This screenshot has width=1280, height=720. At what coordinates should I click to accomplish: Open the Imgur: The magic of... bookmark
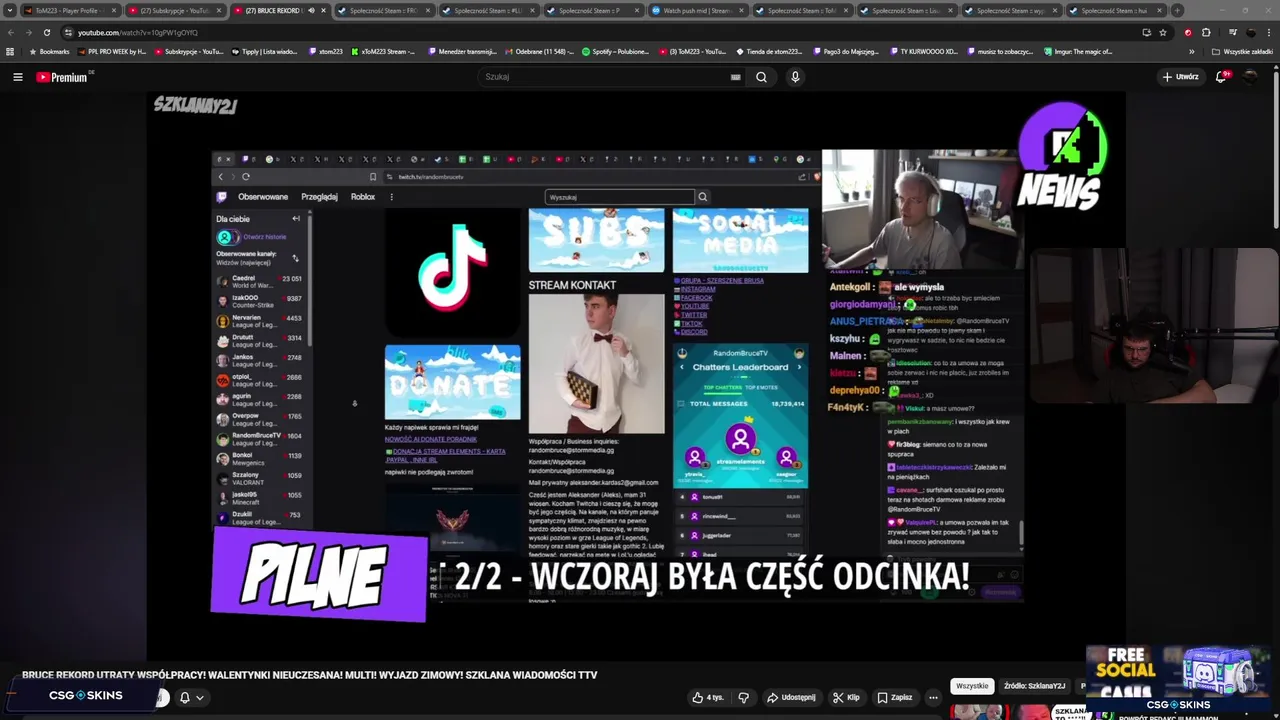point(1078,51)
